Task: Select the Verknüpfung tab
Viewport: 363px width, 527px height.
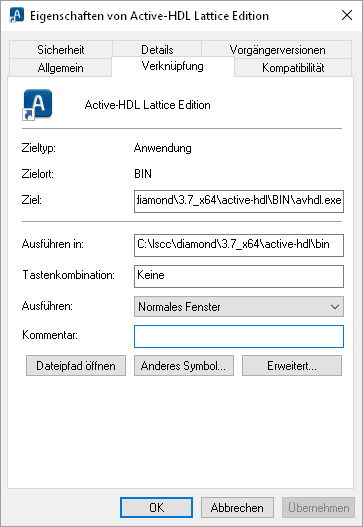Action: point(173,66)
